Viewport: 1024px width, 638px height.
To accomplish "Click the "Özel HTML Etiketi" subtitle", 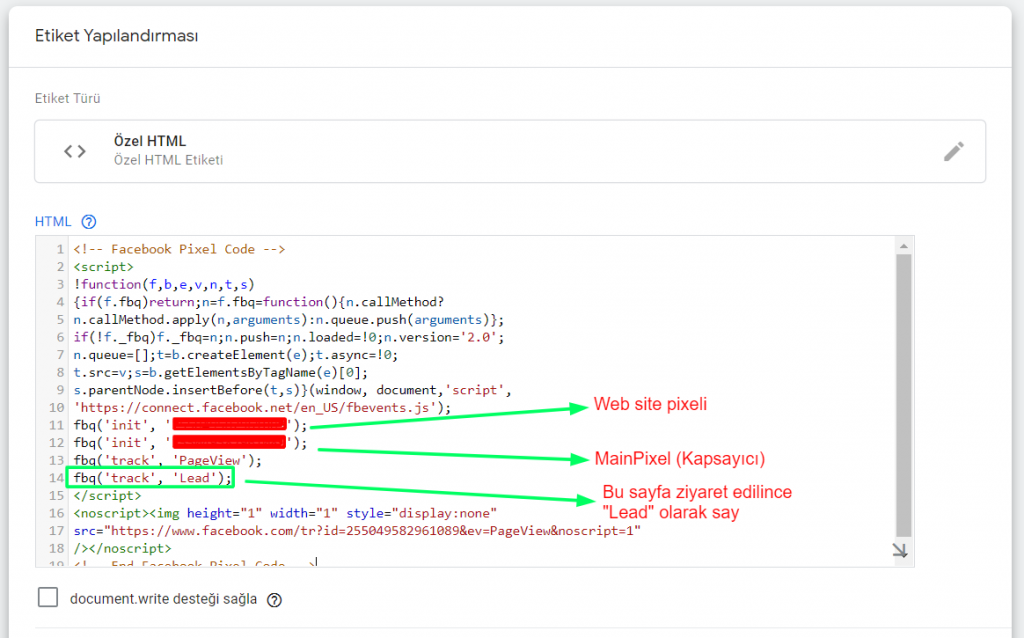I will 168,161.
